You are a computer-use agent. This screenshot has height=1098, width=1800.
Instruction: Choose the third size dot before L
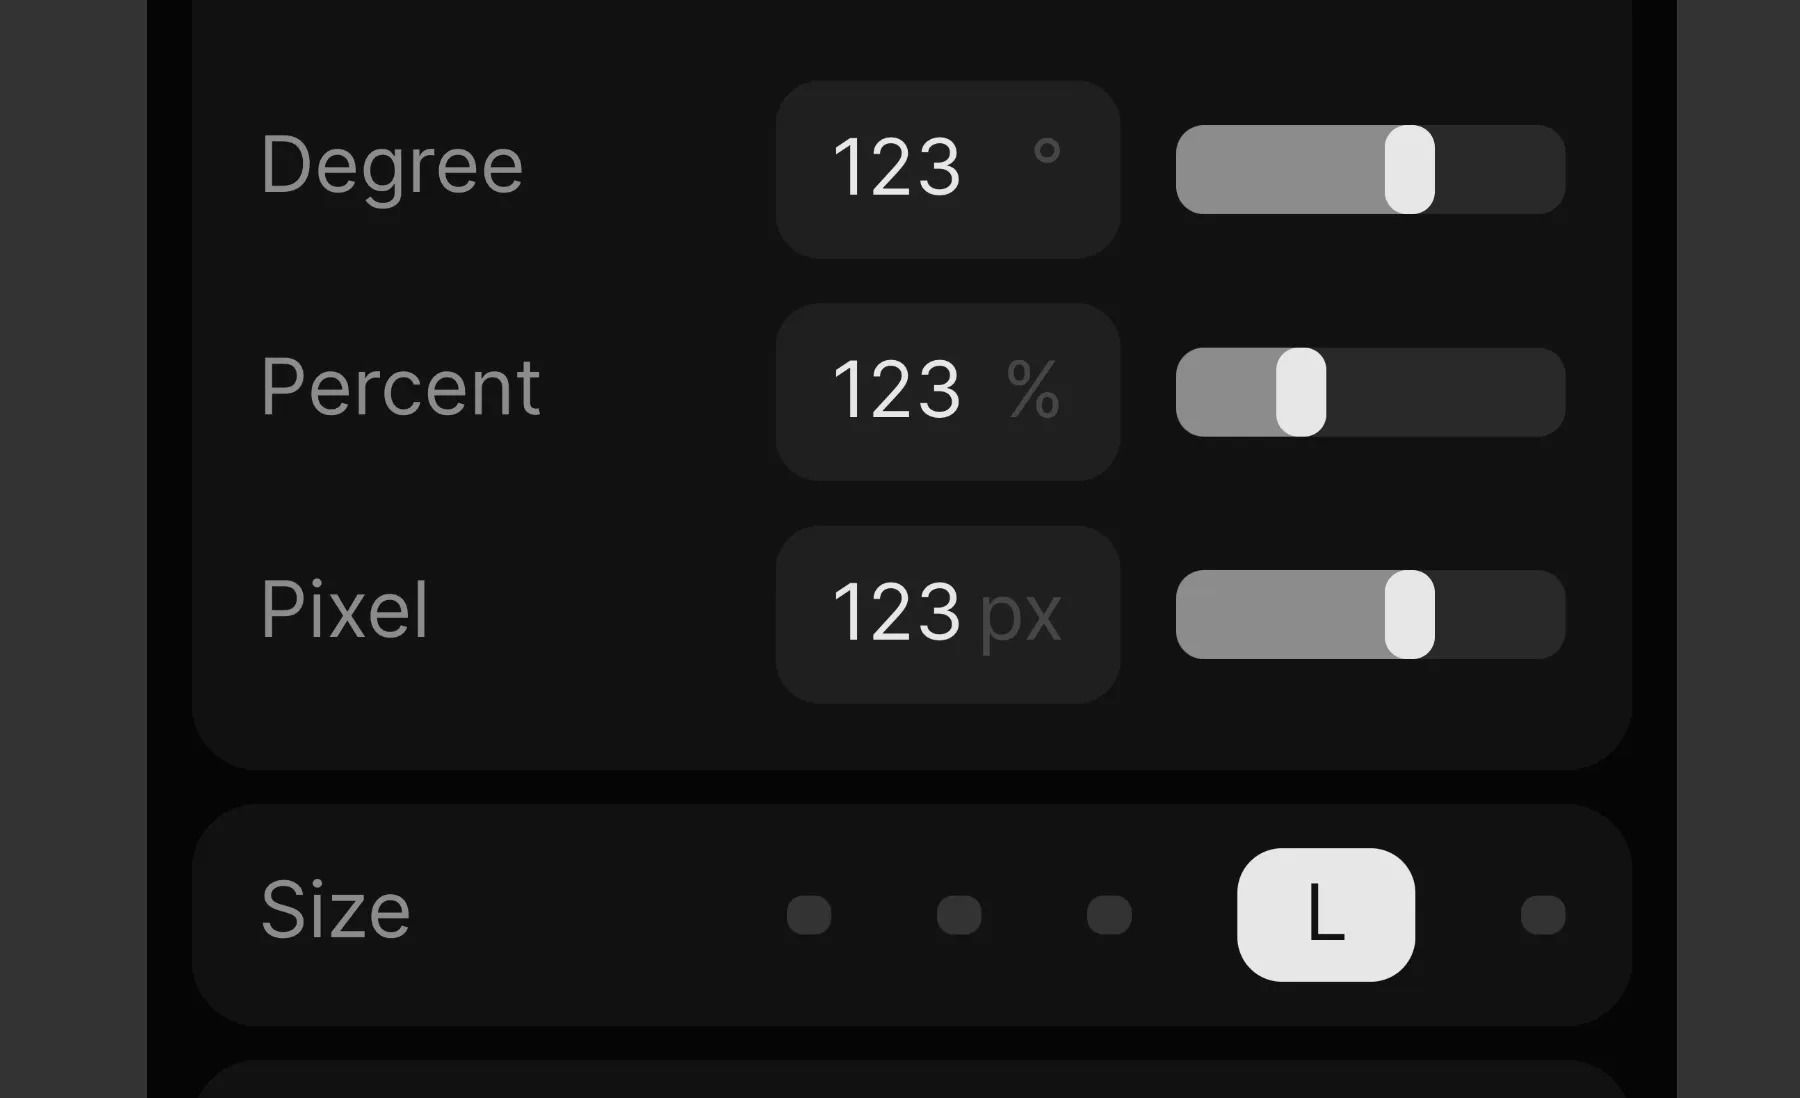click(1109, 915)
